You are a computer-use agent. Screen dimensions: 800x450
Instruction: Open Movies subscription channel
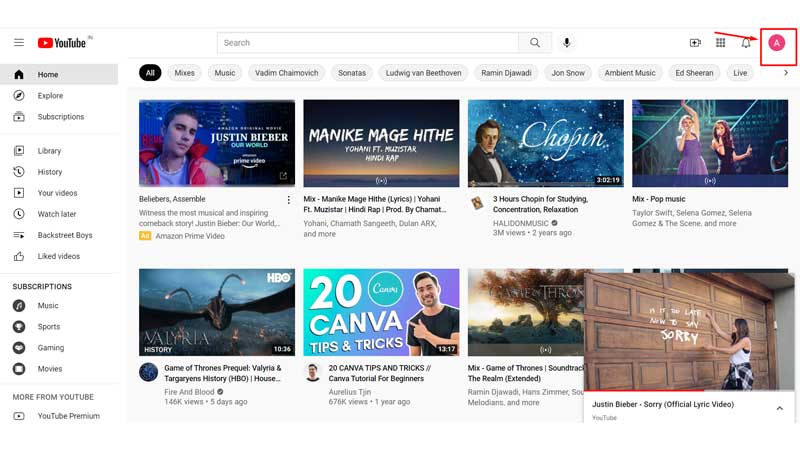pos(59,369)
